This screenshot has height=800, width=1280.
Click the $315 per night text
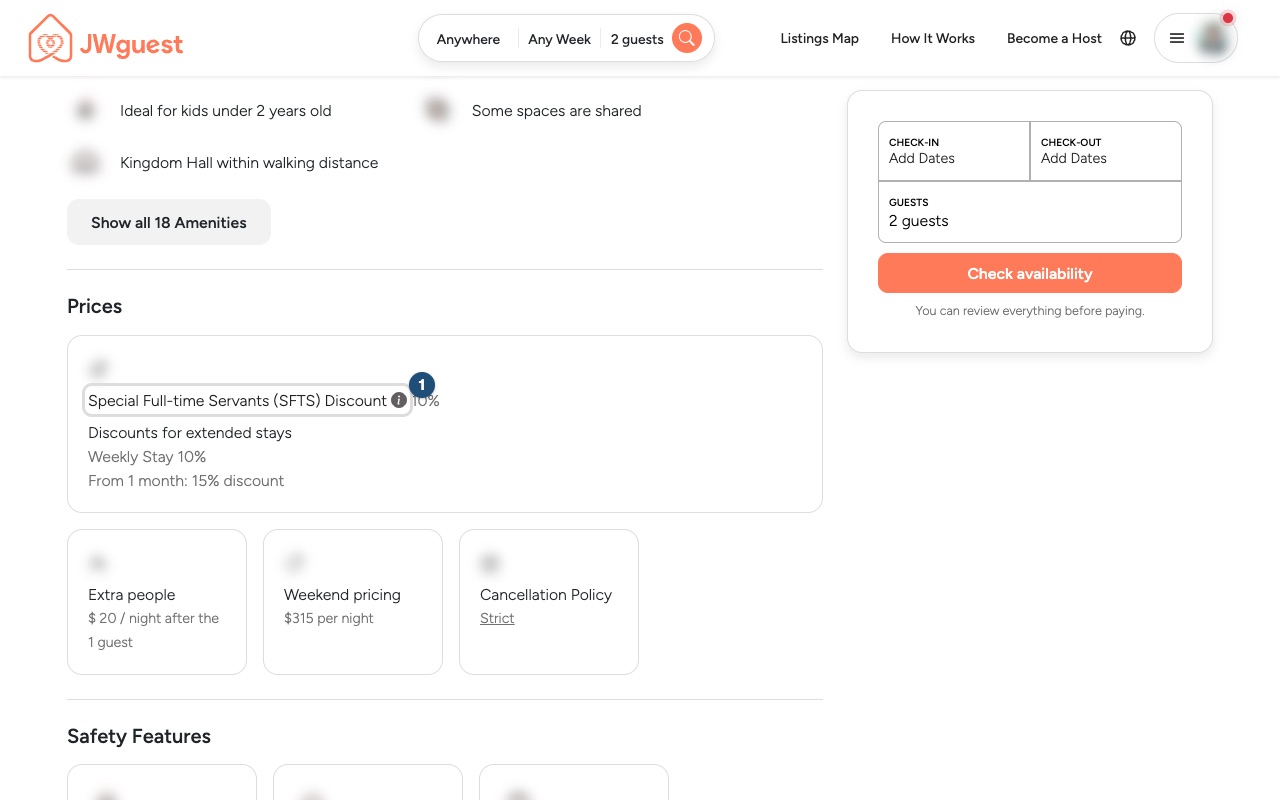click(329, 618)
